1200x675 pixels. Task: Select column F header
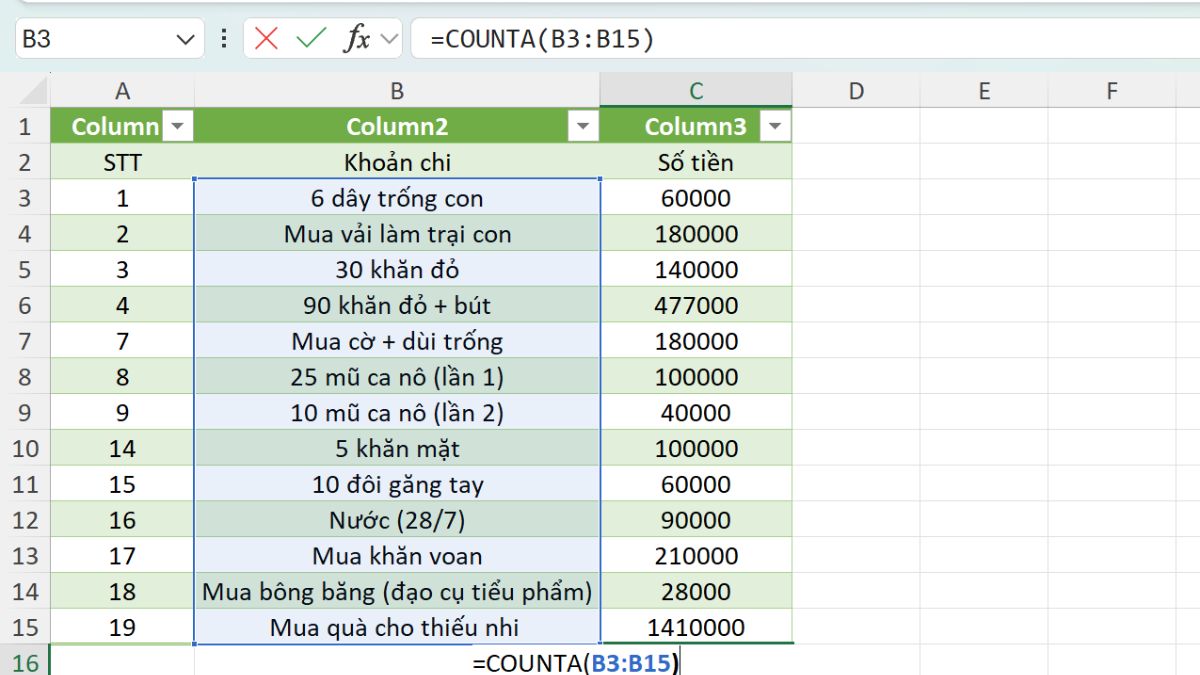(1112, 91)
